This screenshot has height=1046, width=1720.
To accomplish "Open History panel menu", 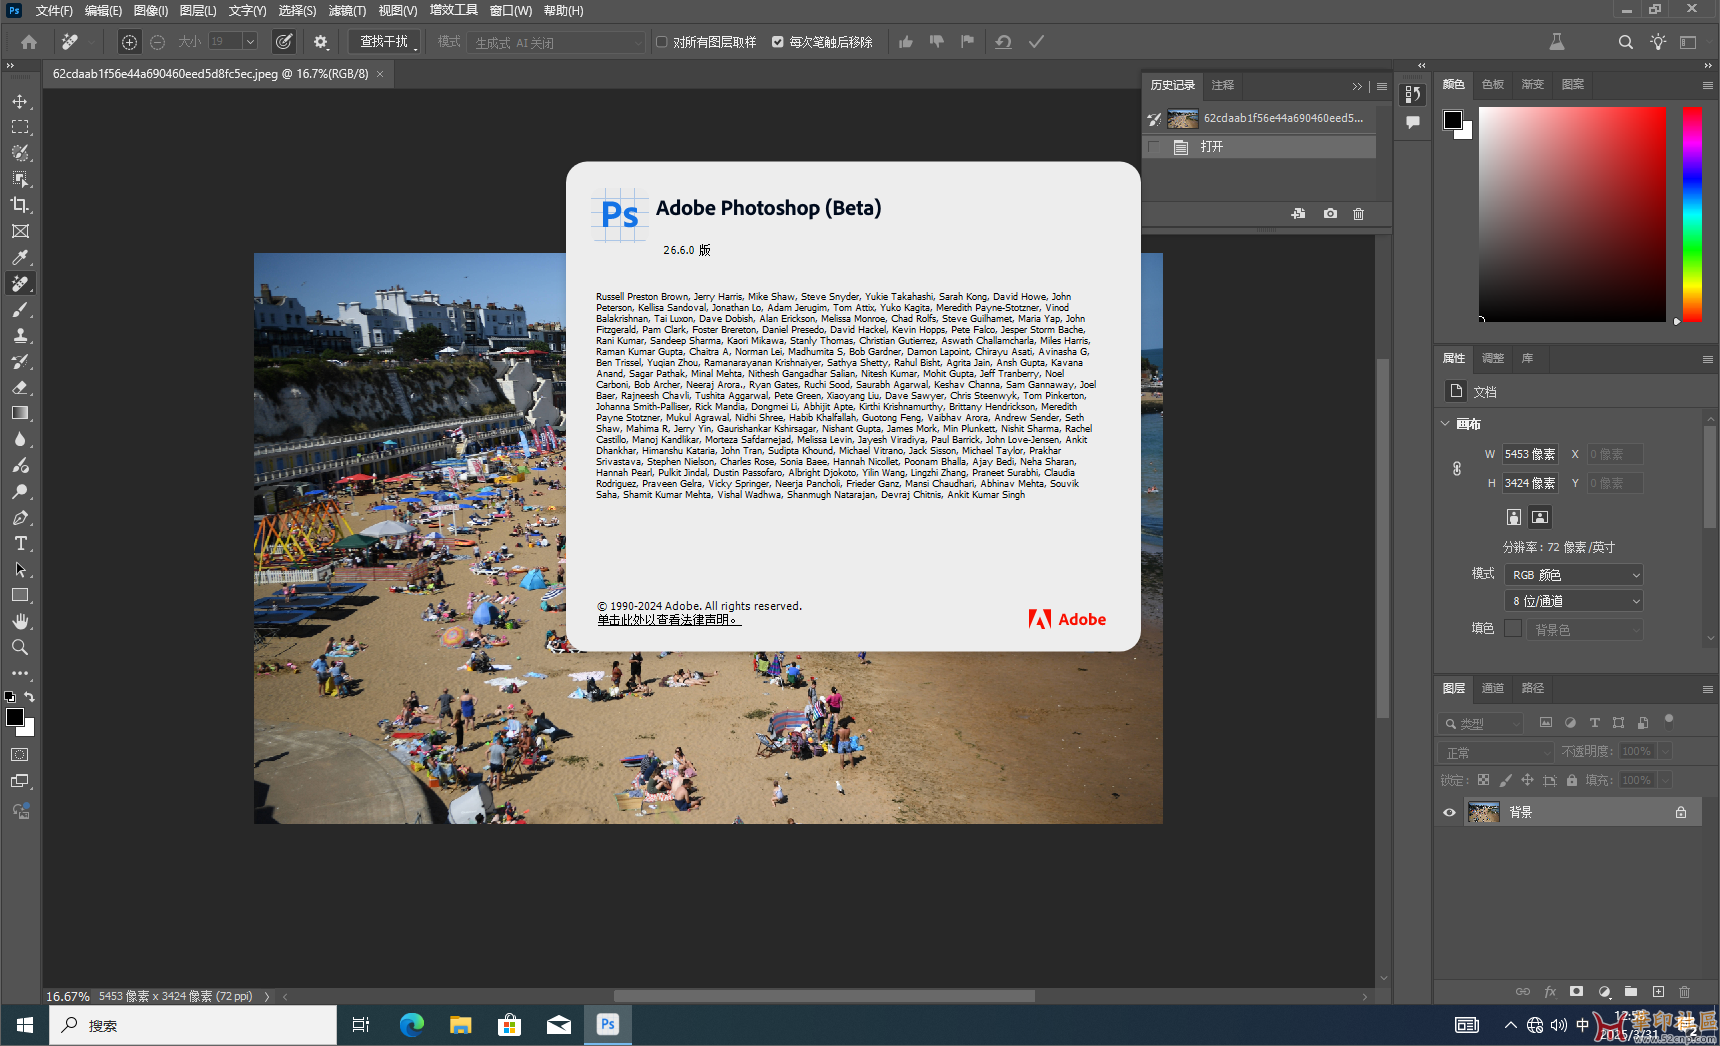I will tap(1382, 86).
